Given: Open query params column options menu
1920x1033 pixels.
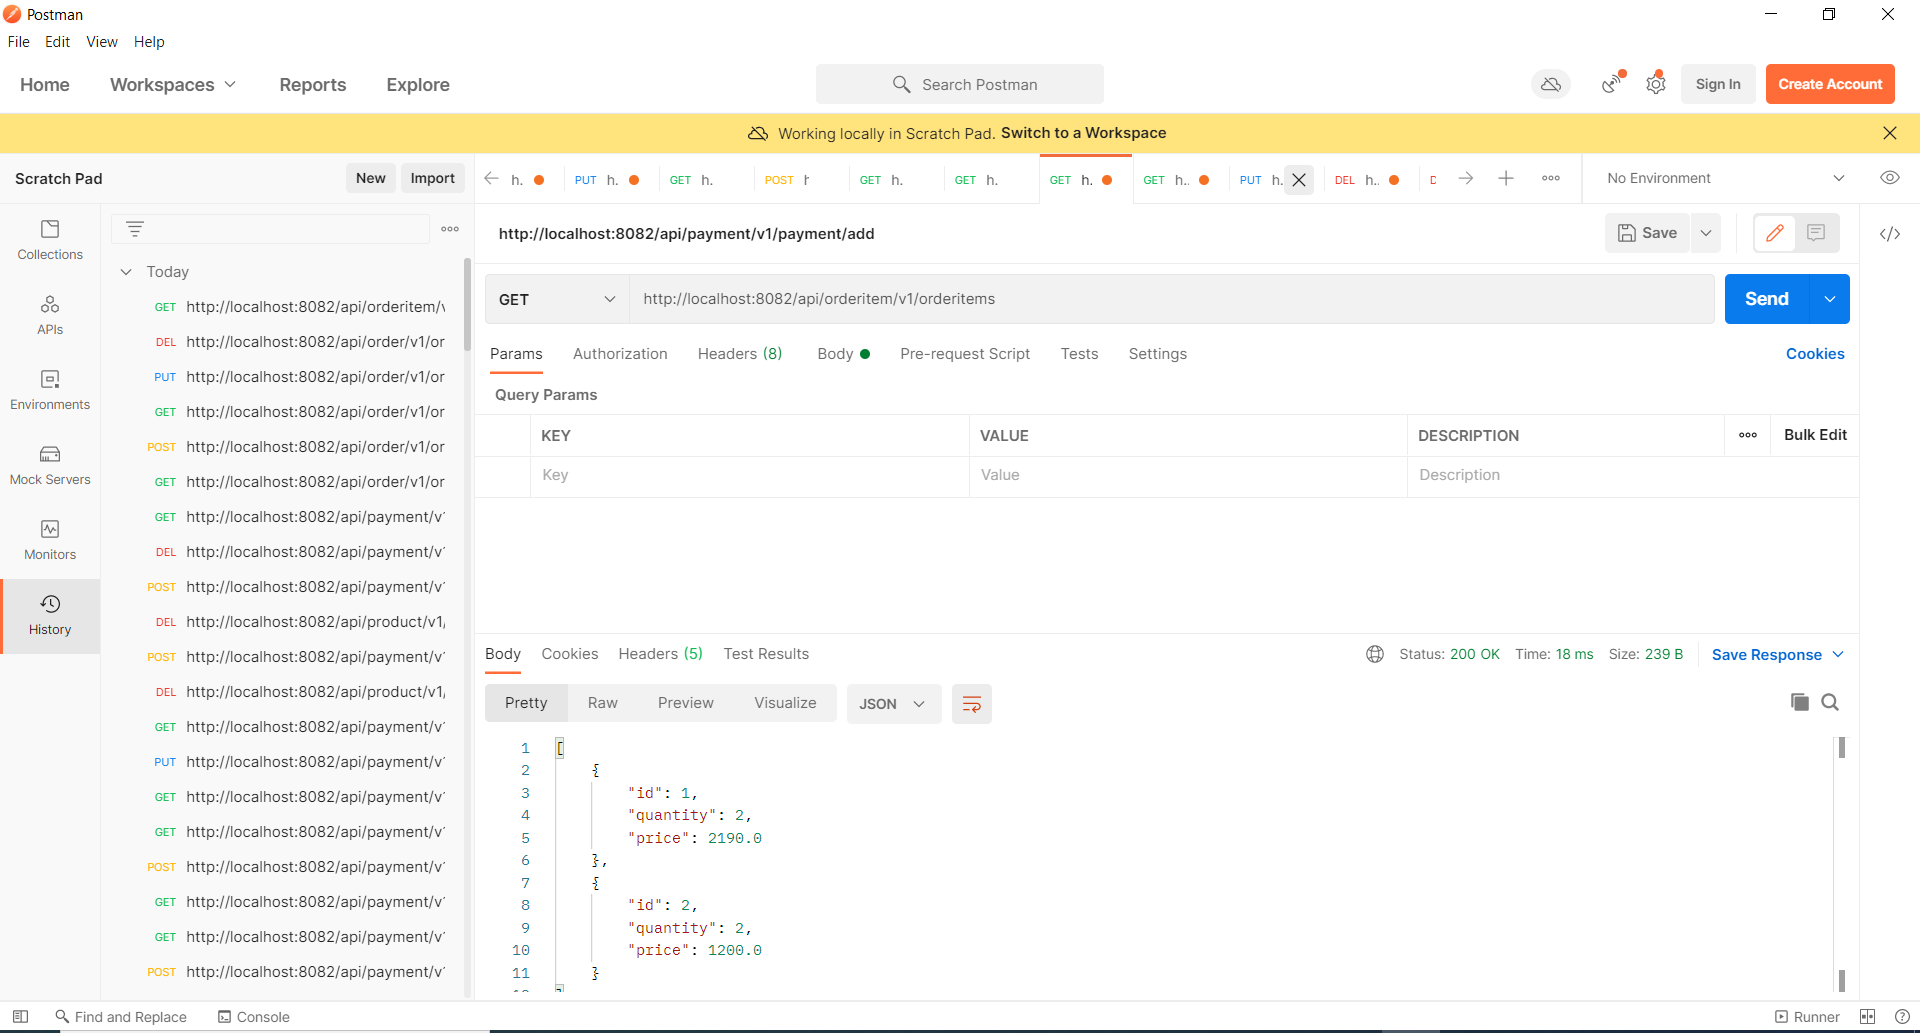Looking at the screenshot, I should coord(1748,435).
